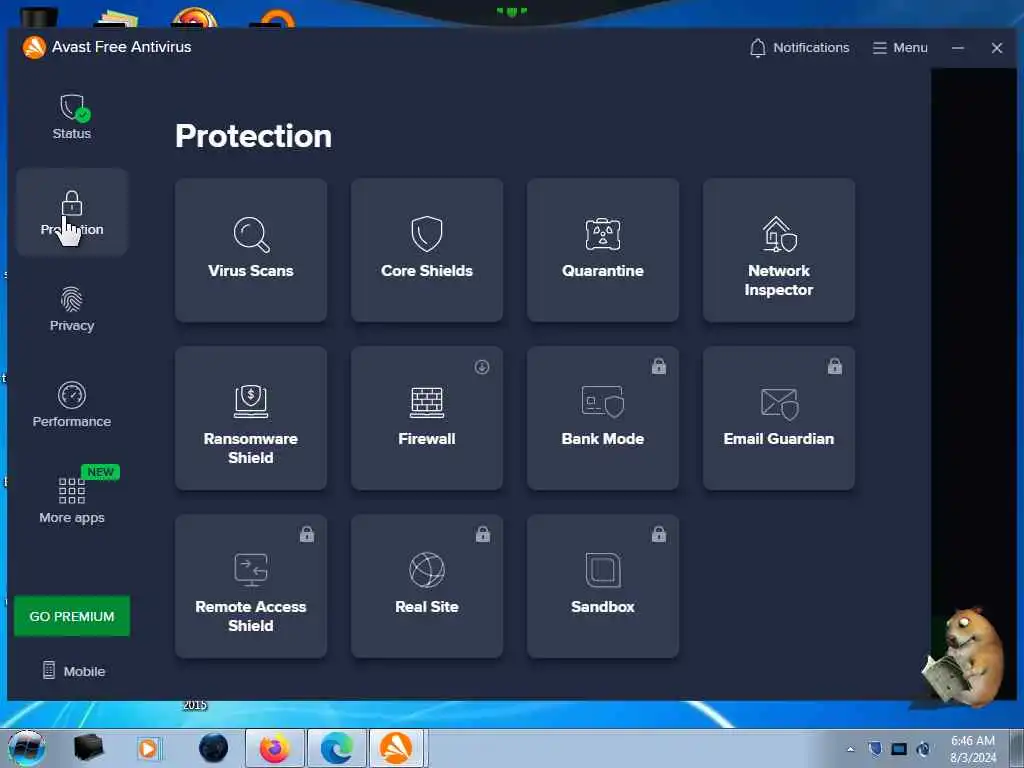Minimize the Avast window
Image resolution: width=1024 pixels, height=768 pixels.
(958, 48)
